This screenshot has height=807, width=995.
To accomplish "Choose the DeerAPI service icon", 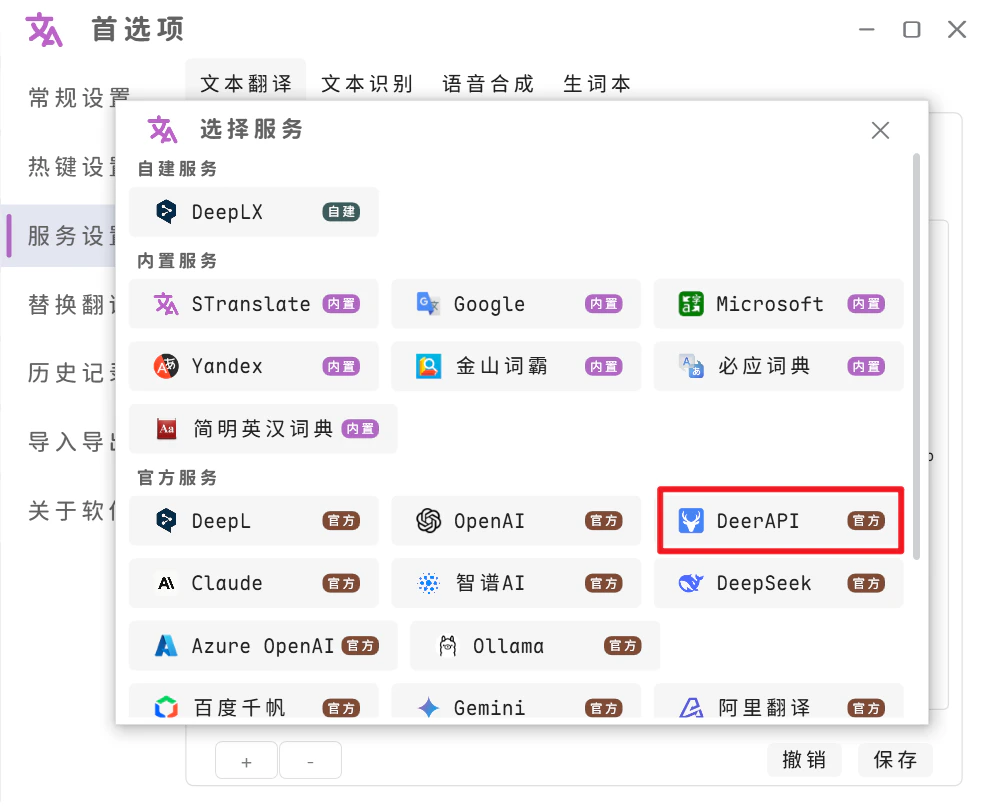I will 690,521.
